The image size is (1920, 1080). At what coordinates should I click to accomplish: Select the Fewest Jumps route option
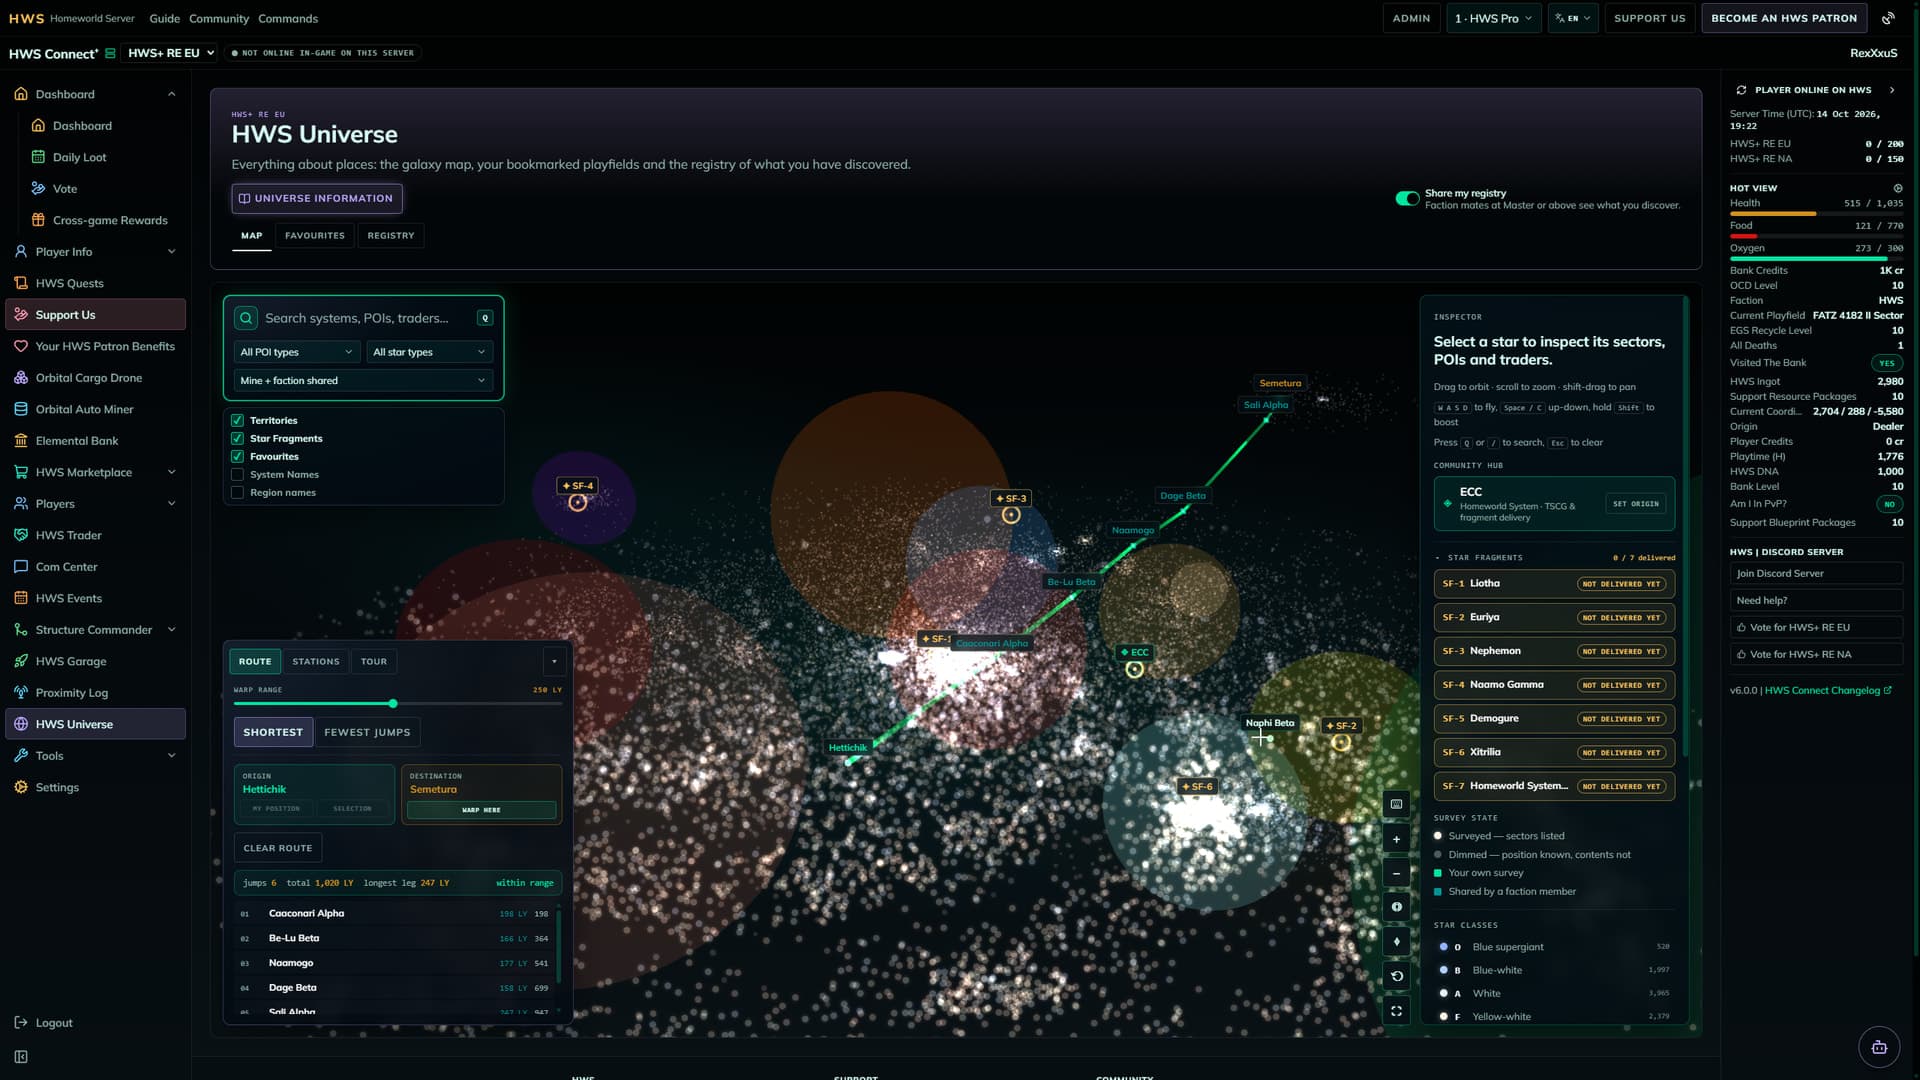point(367,733)
